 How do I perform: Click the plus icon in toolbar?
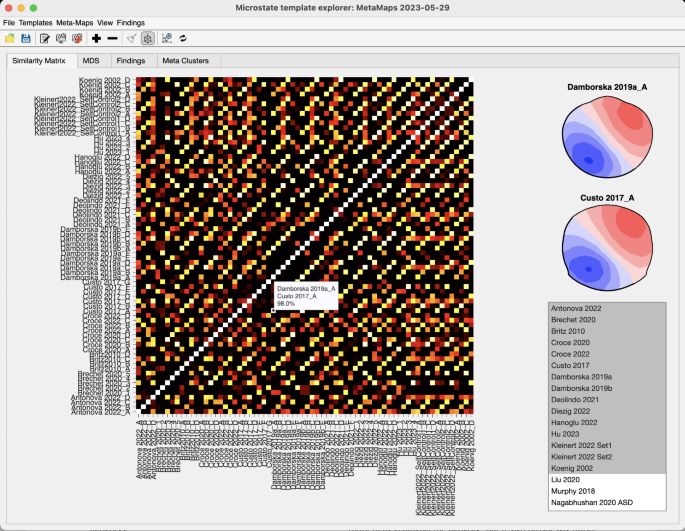(96, 38)
